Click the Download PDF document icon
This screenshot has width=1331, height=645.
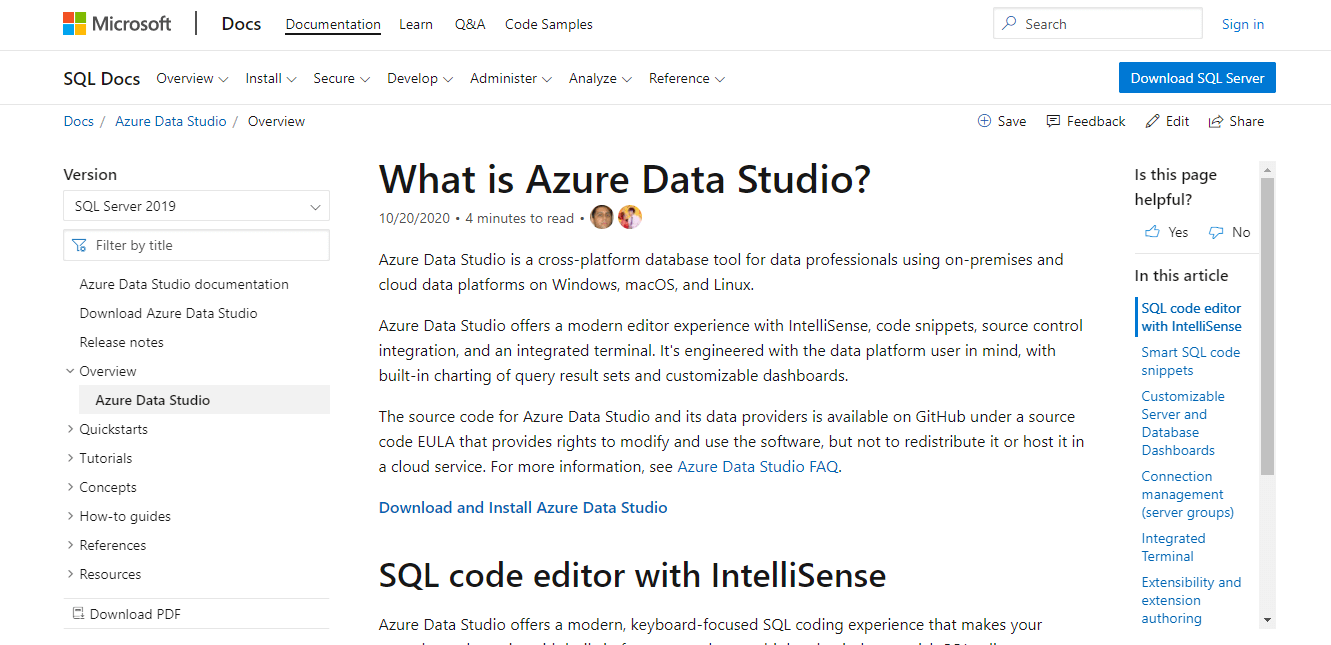pyautogui.click(x=78, y=614)
